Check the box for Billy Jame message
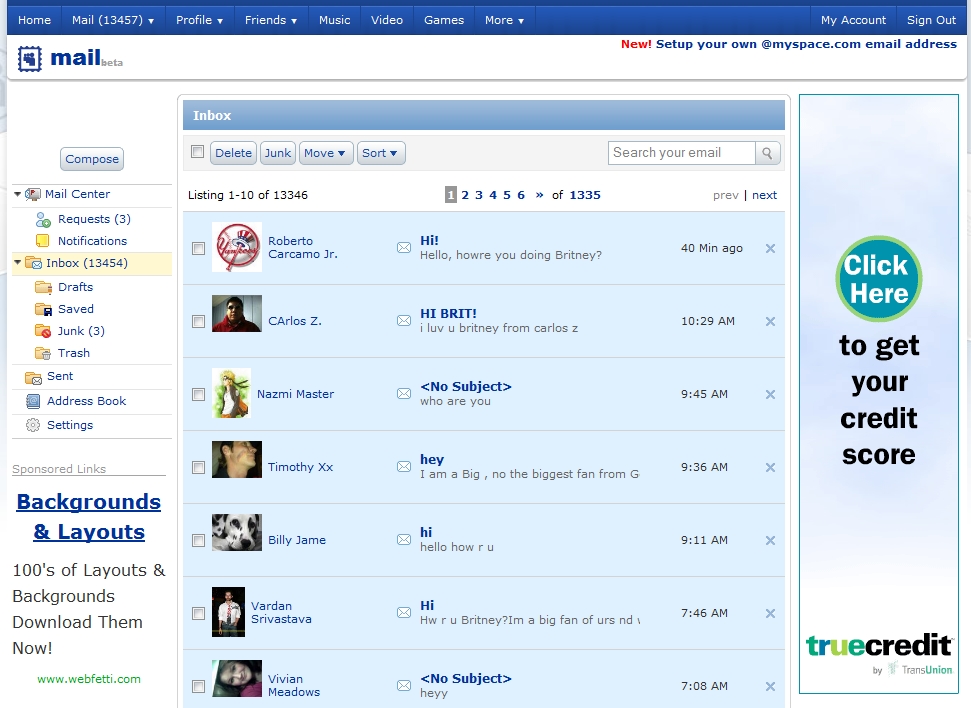Viewport: 971px width, 708px height. pyautogui.click(x=198, y=541)
